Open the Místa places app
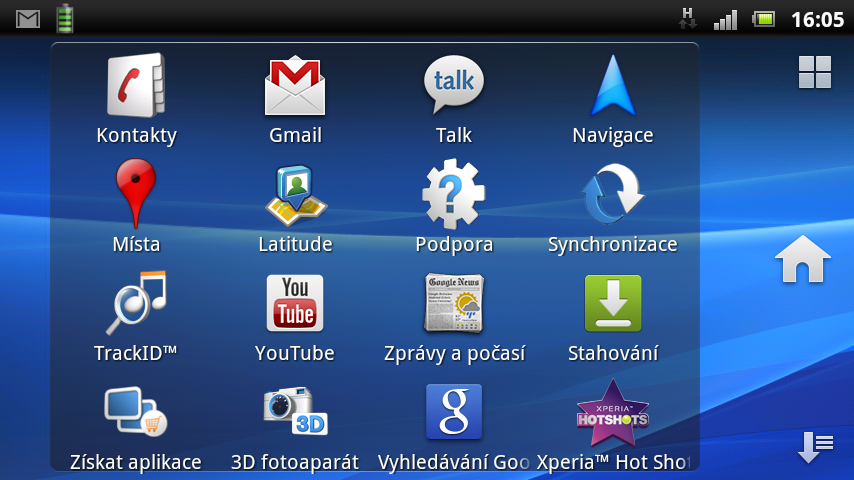Screen dimensions: 854x480 (x=136, y=207)
